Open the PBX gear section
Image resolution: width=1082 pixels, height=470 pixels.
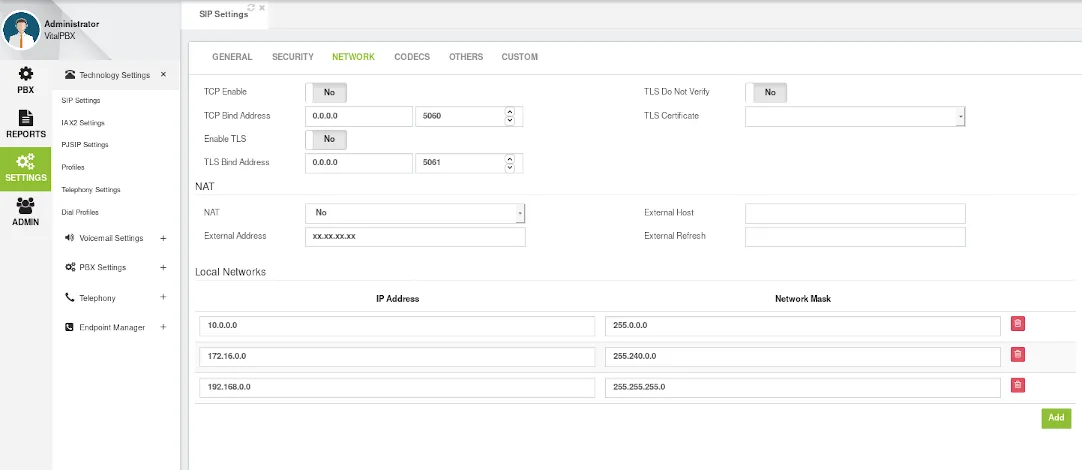point(26,81)
